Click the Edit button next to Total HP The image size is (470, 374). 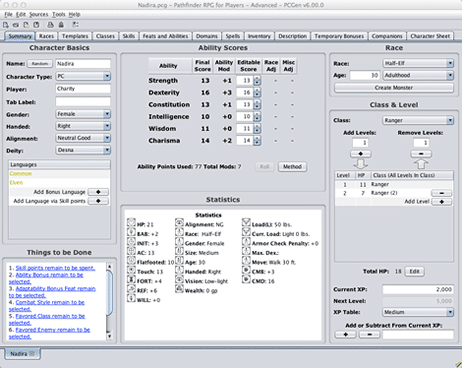pos(414,271)
